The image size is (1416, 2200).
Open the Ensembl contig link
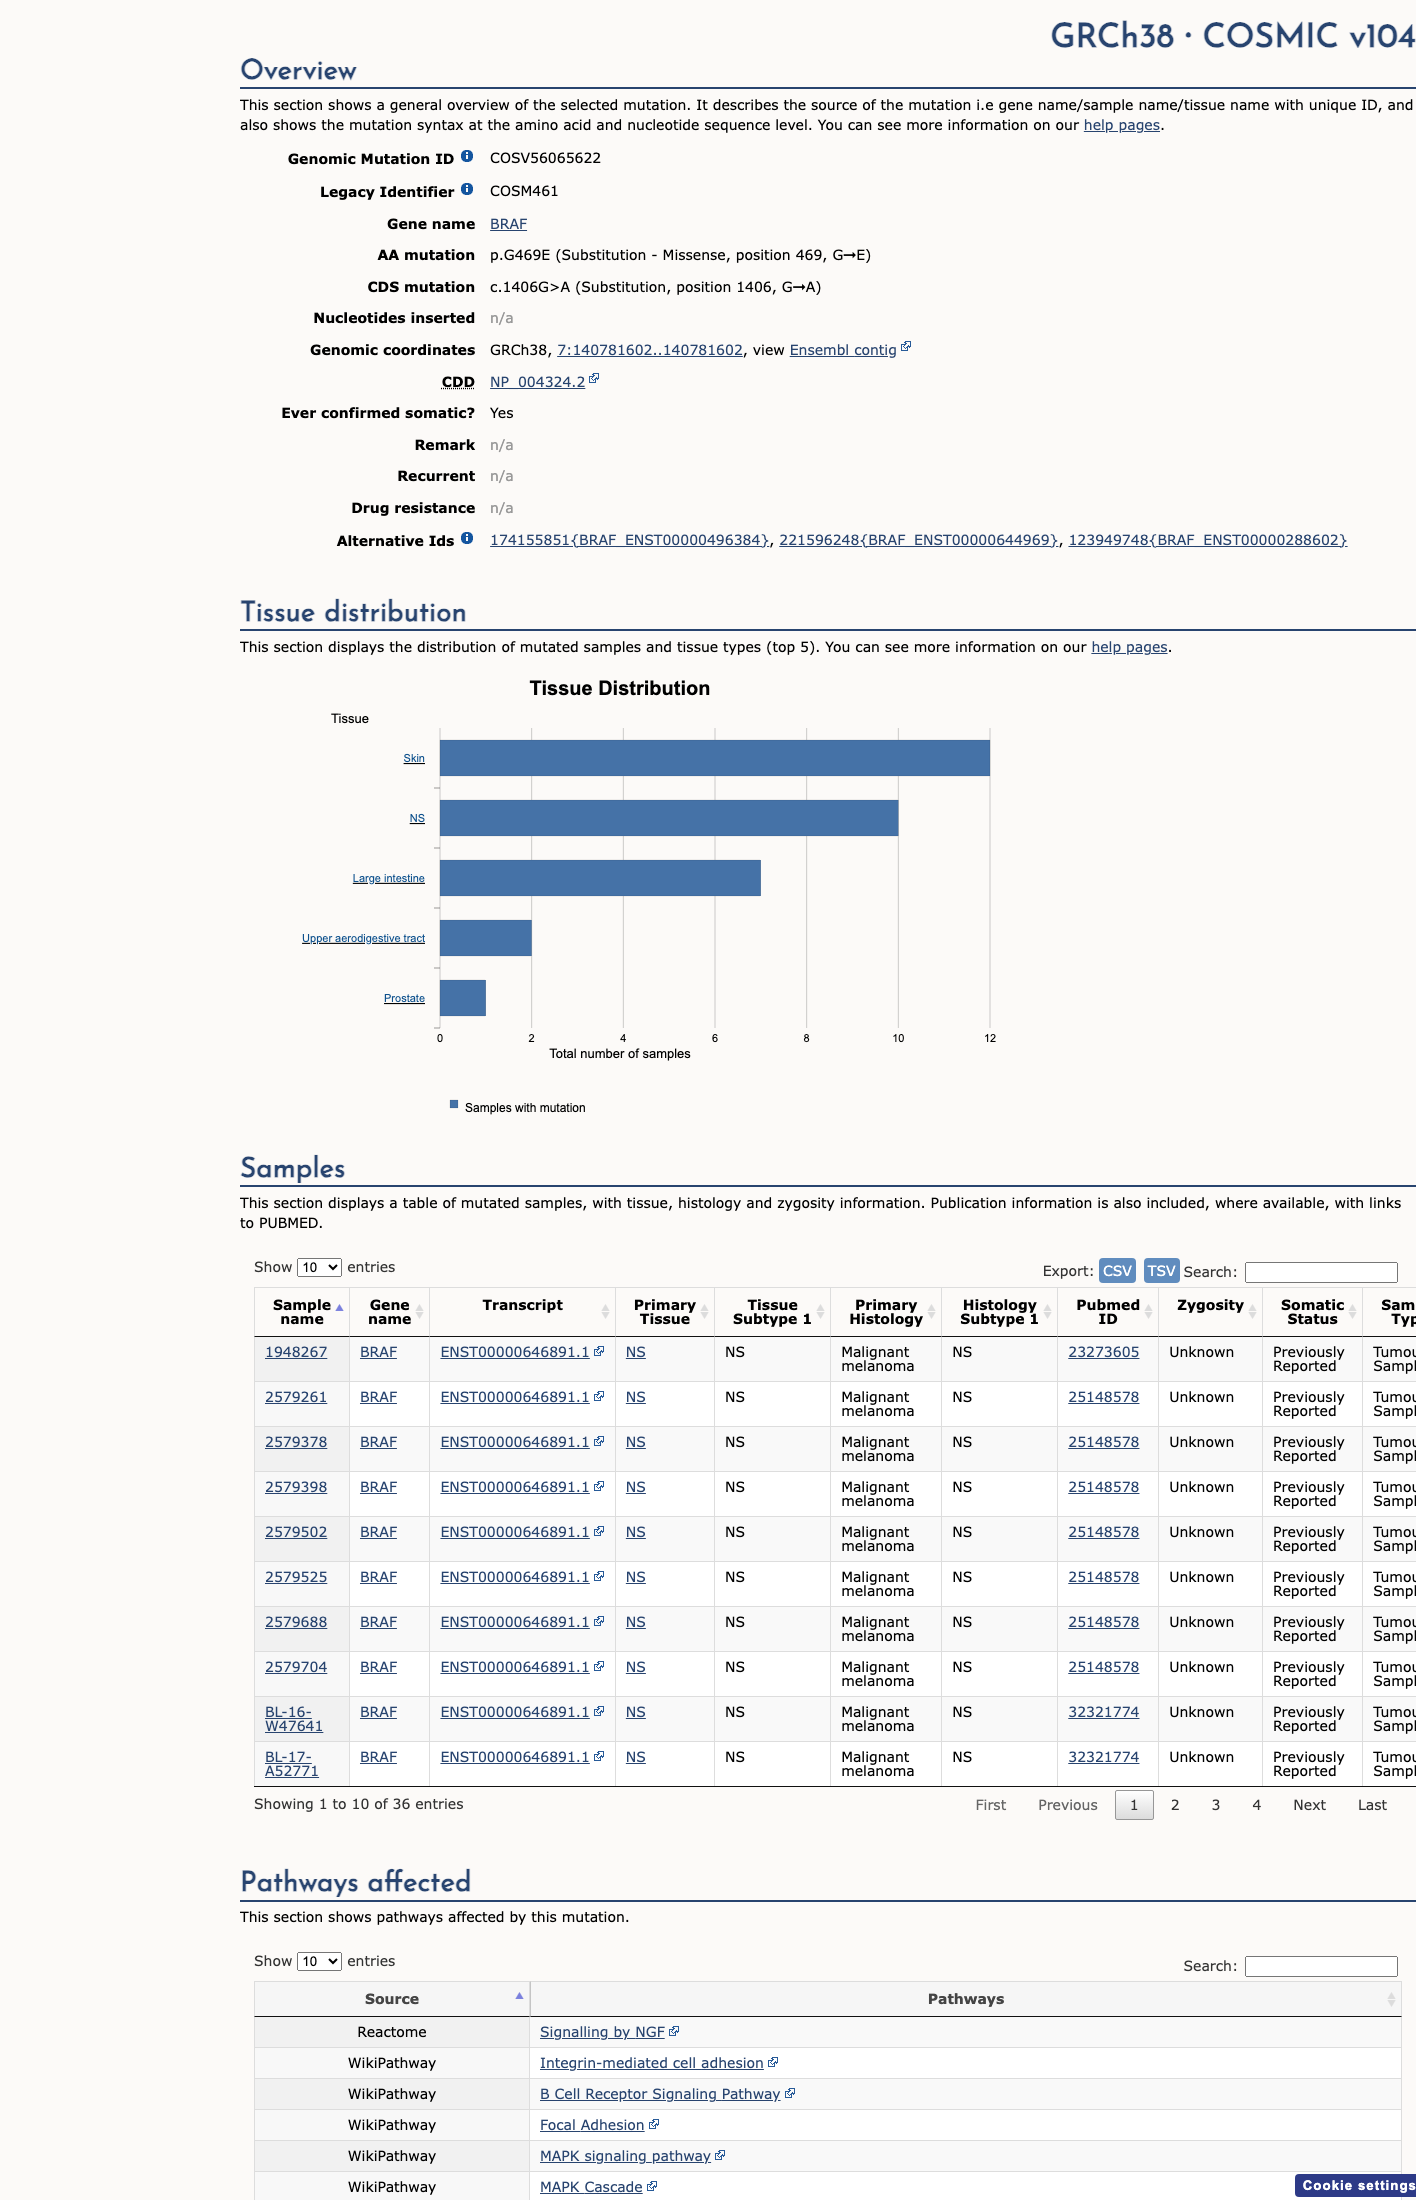point(843,350)
